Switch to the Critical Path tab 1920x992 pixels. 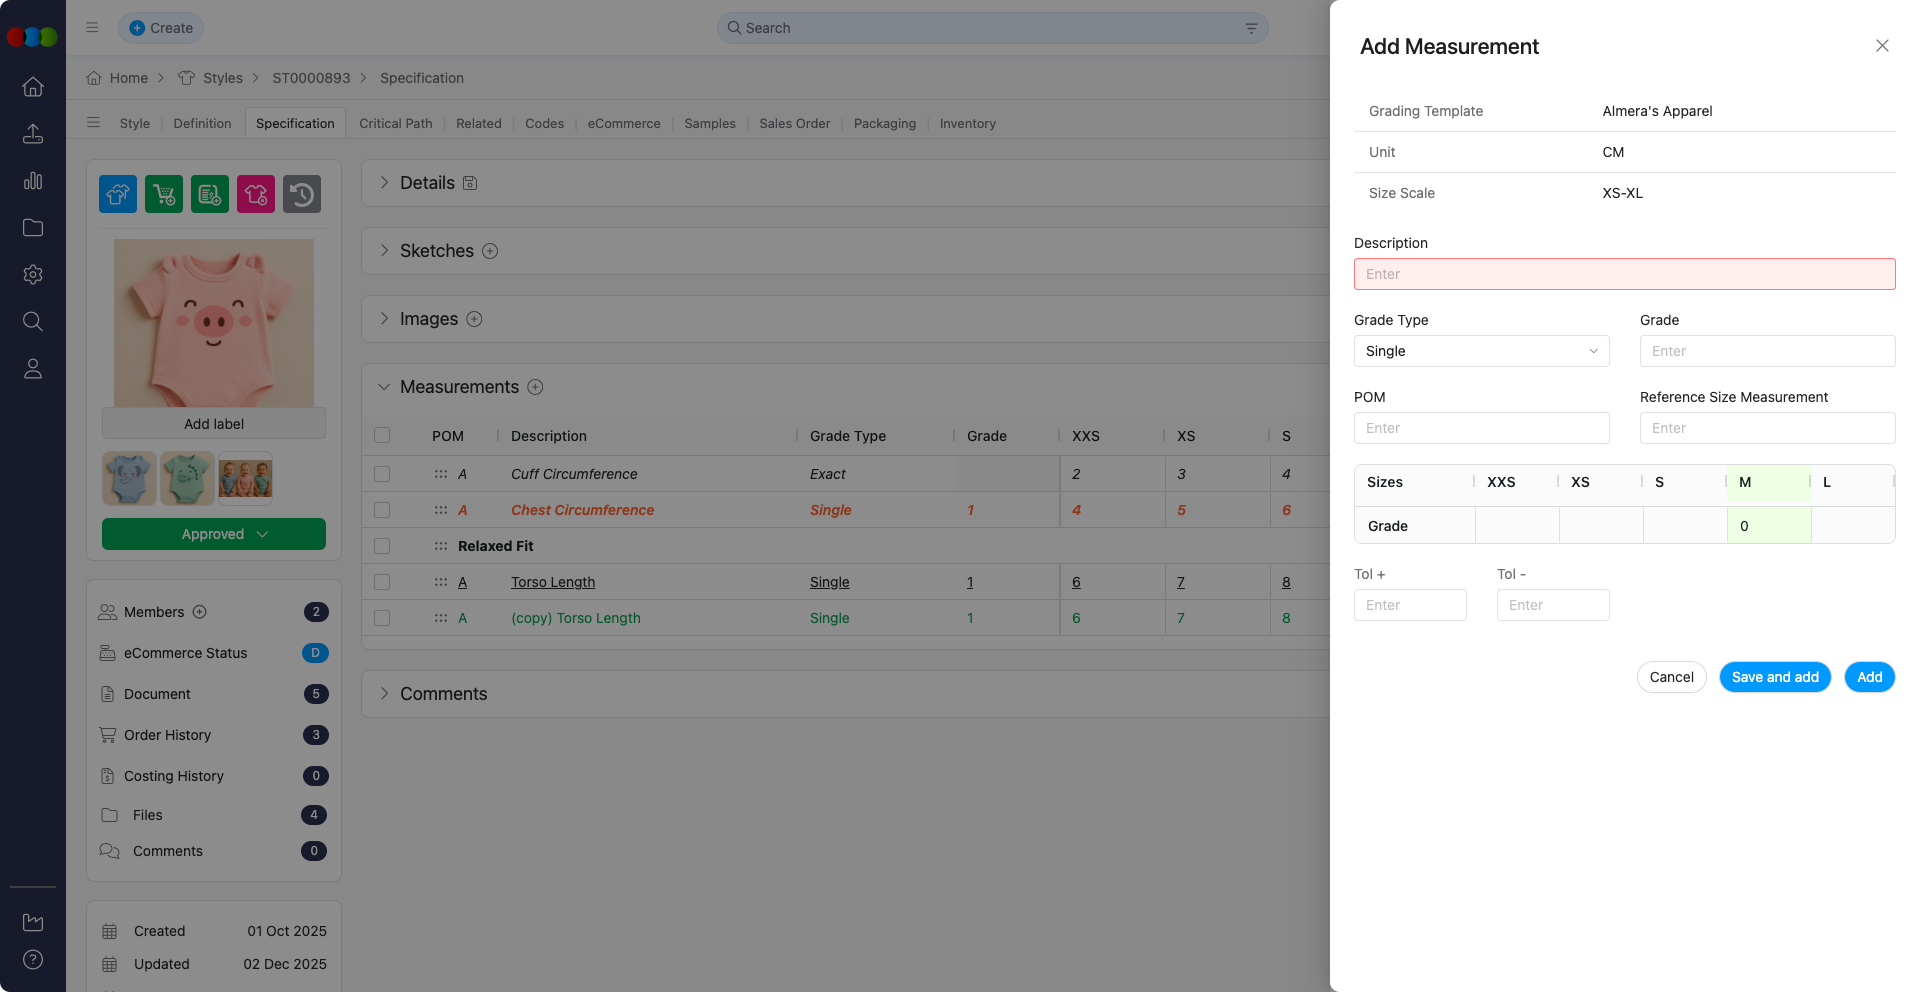tap(396, 123)
